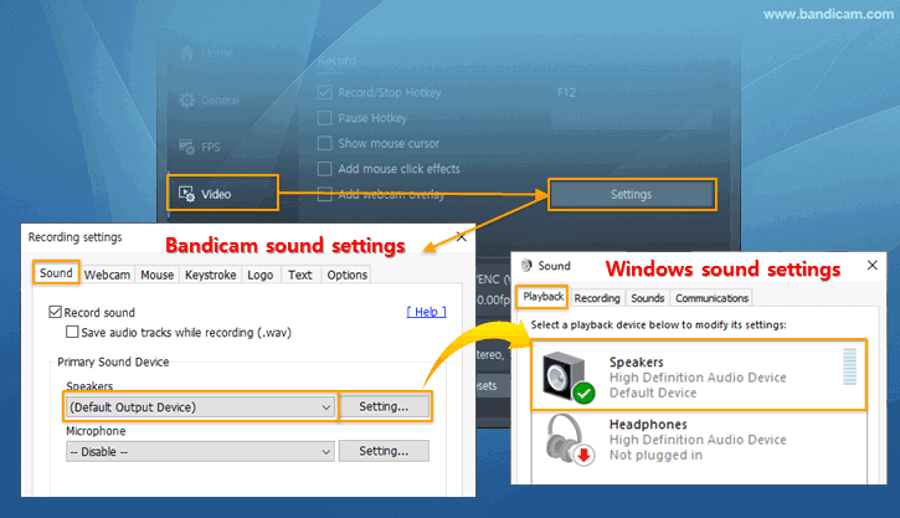The height and width of the screenshot is (518, 900).
Task: Uncheck the Record sound checkbox
Action: coord(55,312)
